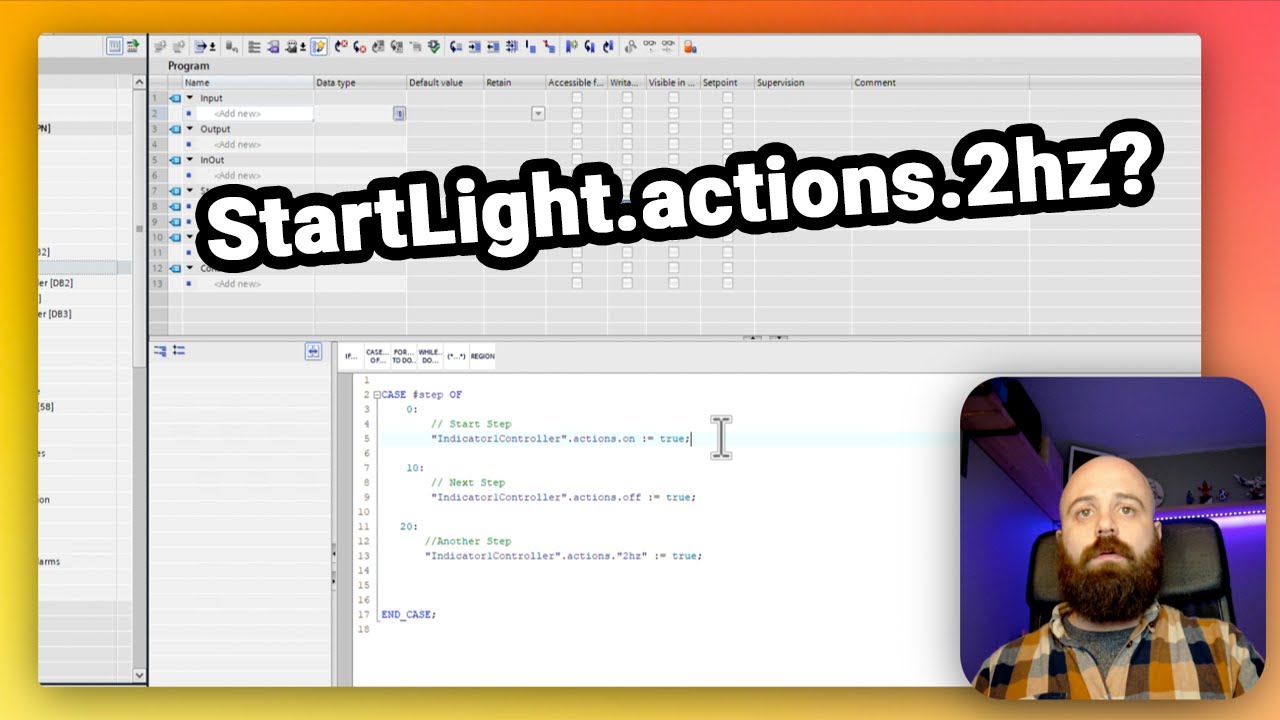Viewport: 1280px width, 720px height.
Task: Click the green arrow icon above the project tree
Action: tap(132, 46)
